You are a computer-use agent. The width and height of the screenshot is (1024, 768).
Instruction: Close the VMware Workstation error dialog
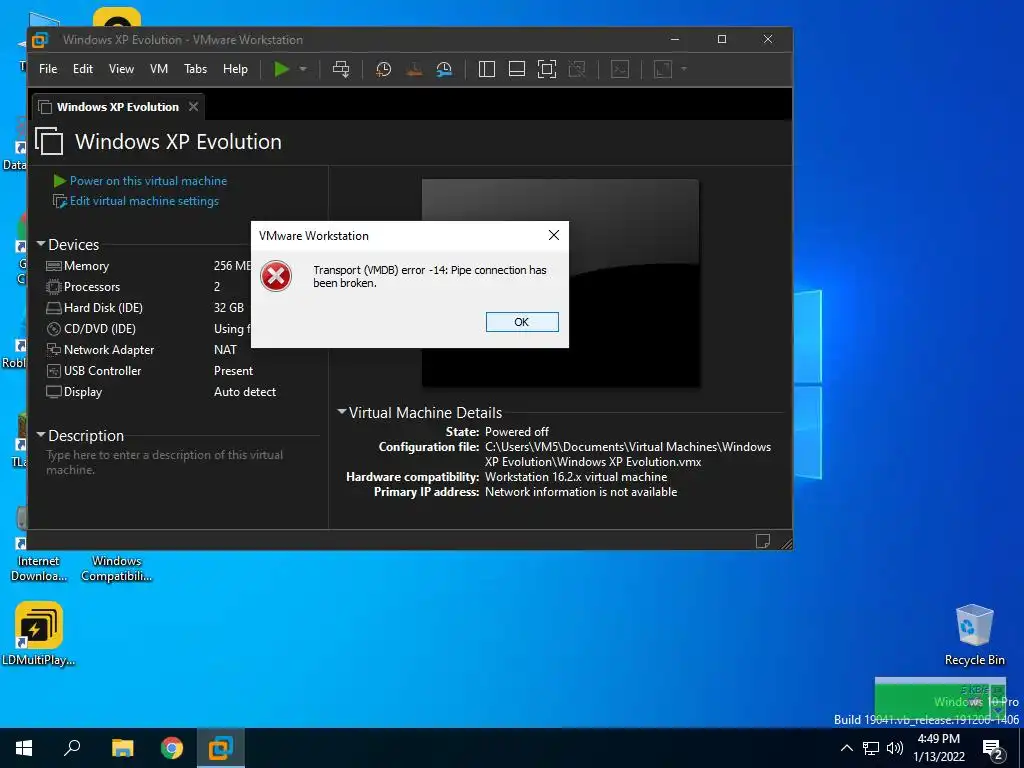(554, 235)
